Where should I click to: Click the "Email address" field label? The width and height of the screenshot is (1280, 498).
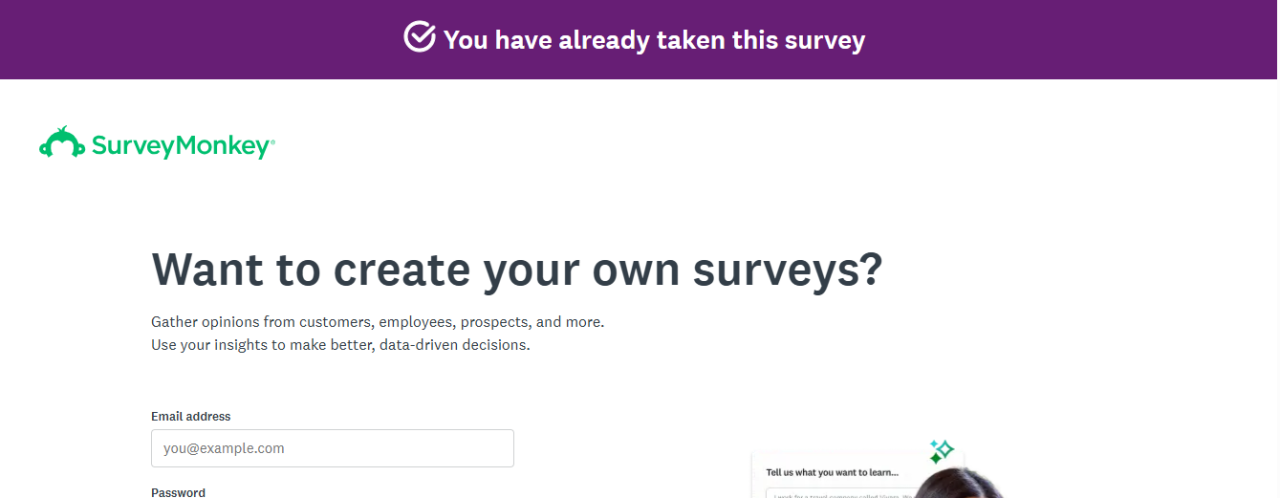point(191,416)
